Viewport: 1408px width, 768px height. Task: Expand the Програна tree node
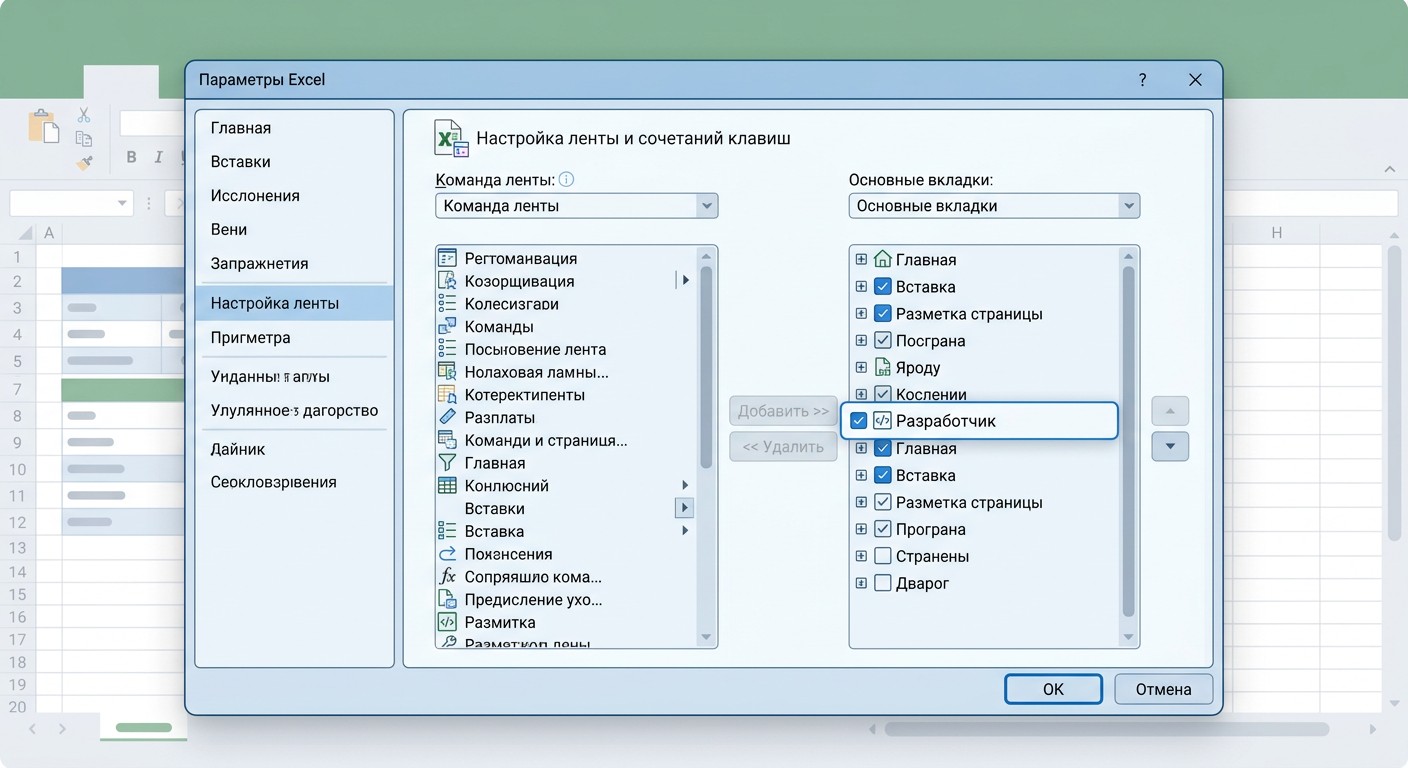[861, 529]
